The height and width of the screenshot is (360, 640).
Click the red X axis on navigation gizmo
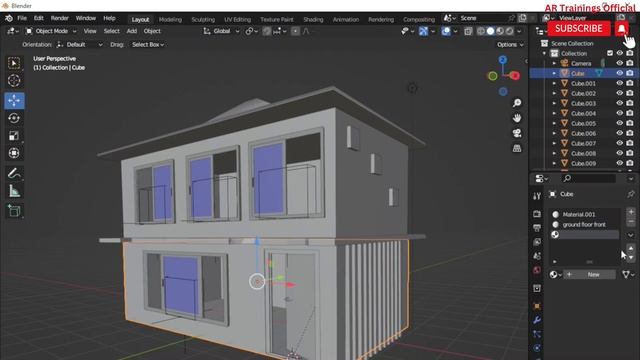515,76
